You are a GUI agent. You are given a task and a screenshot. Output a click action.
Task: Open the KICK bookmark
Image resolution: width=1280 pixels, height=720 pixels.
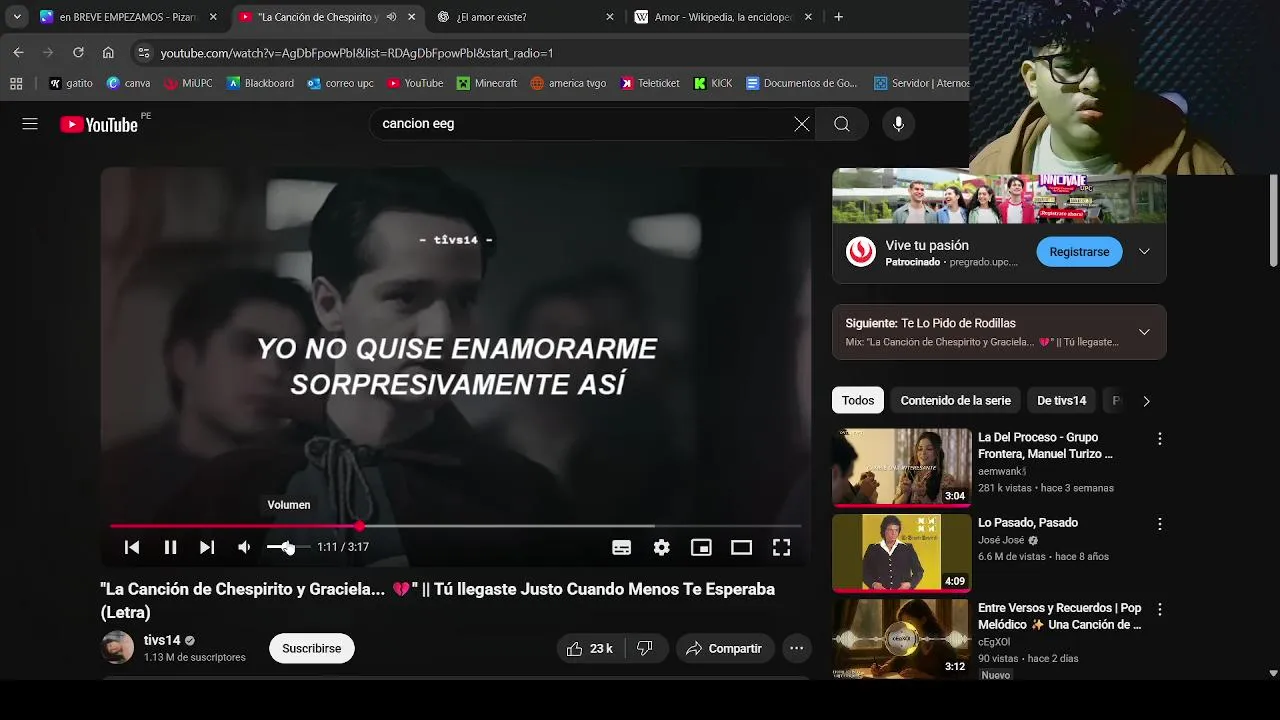(713, 83)
